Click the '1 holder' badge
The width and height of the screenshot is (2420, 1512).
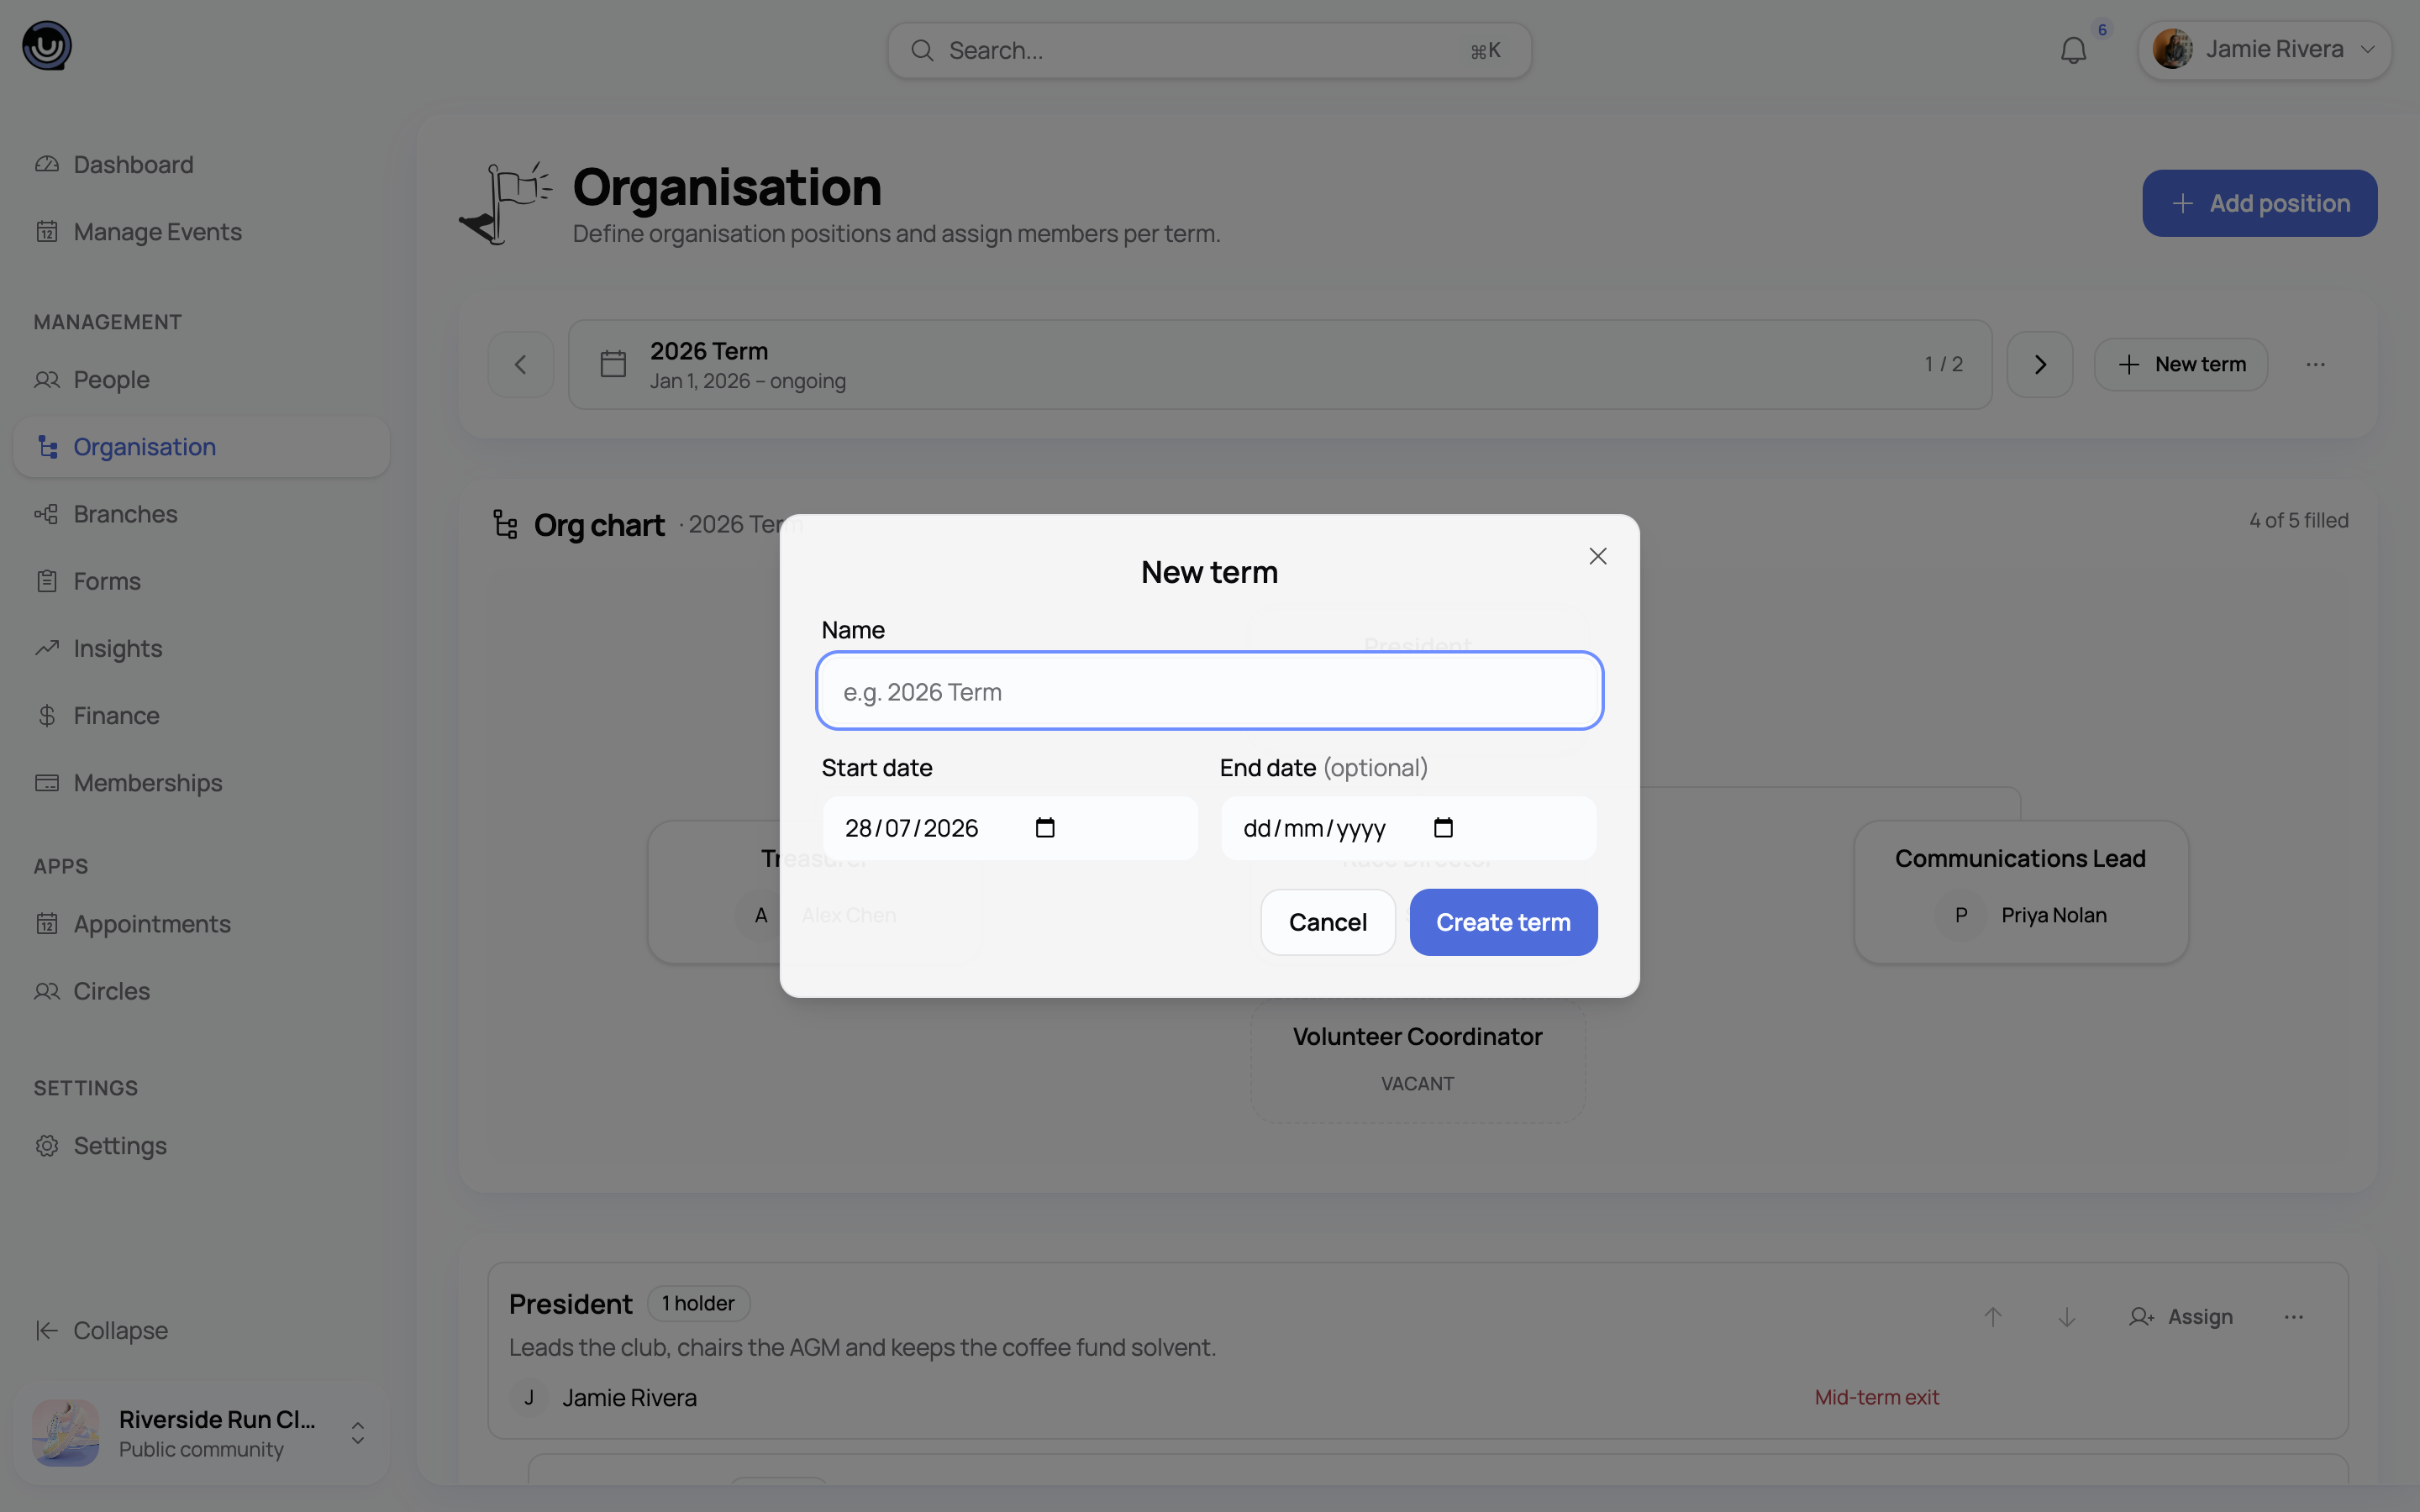[x=698, y=1303]
